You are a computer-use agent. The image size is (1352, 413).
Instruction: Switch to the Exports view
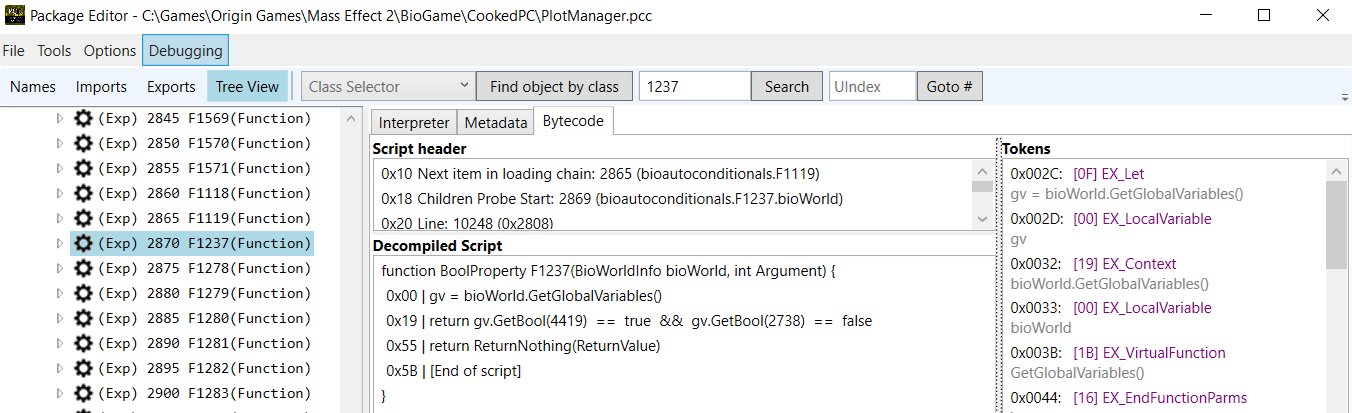click(x=171, y=87)
